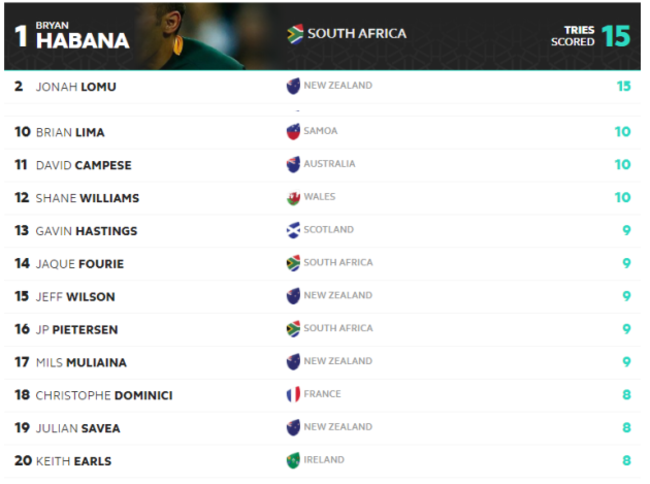Screen dimensions: 650x484
Task: Click South Africa flag beside Jaque Fourie
Action: [x=293, y=264]
